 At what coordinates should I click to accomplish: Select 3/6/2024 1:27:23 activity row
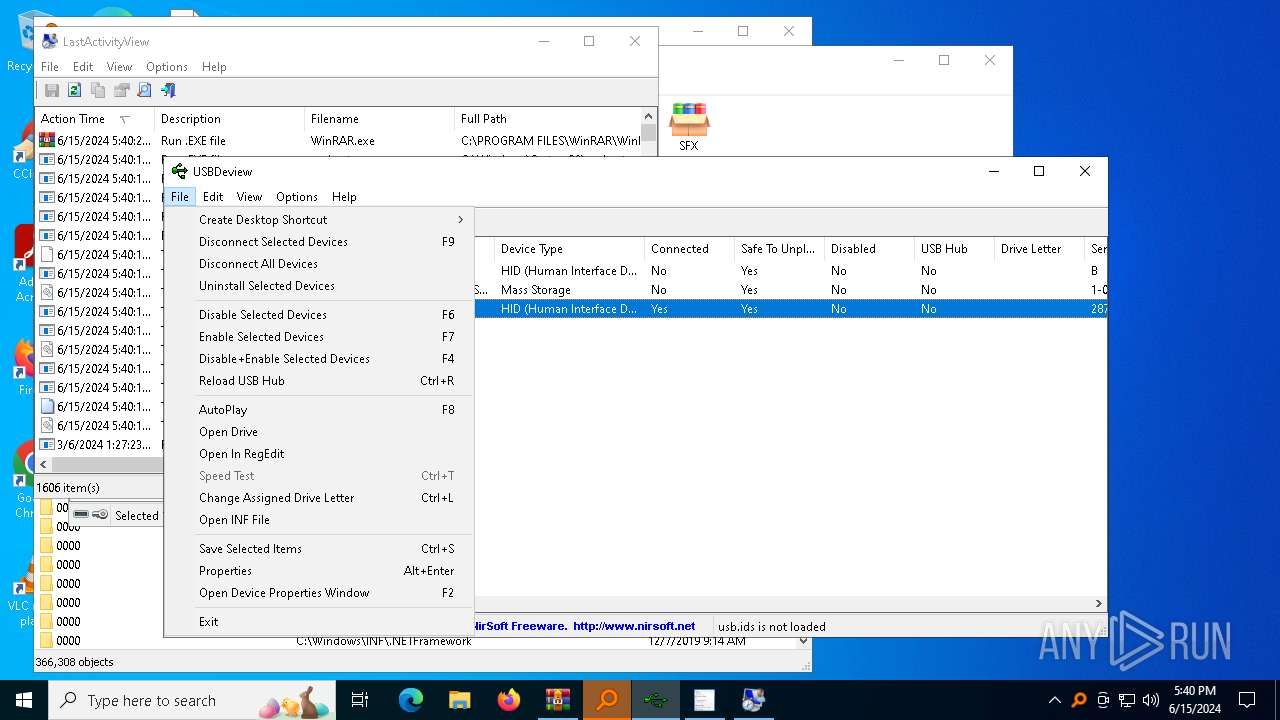point(98,445)
